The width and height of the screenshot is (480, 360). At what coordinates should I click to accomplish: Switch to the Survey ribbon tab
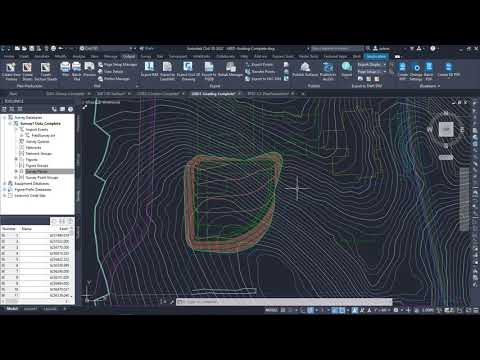coord(146,56)
